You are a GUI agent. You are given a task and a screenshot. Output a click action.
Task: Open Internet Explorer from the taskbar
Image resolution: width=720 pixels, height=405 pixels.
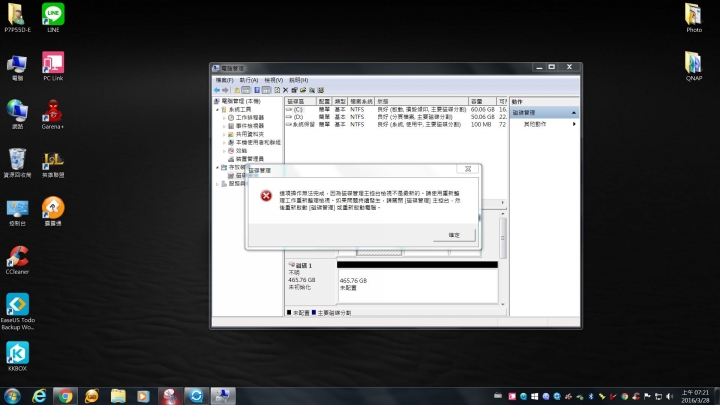point(39,396)
